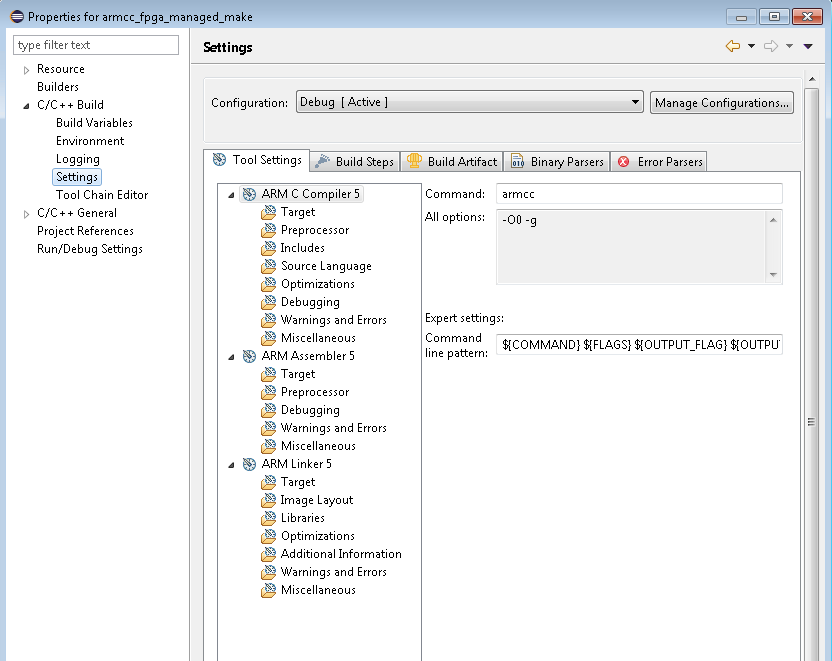The height and width of the screenshot is (661, 832).
Task: Switch to the Build Steps tab
Action: pyautogui.click(x=355, y=162)
